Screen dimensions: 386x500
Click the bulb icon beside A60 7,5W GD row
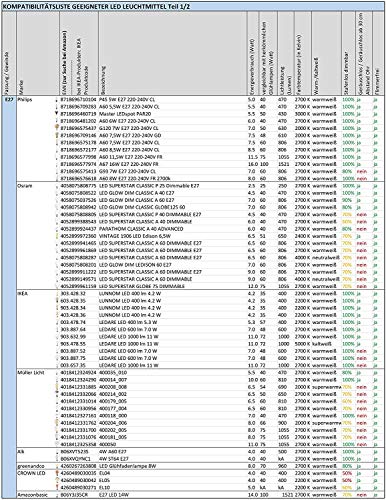[56, 135]
